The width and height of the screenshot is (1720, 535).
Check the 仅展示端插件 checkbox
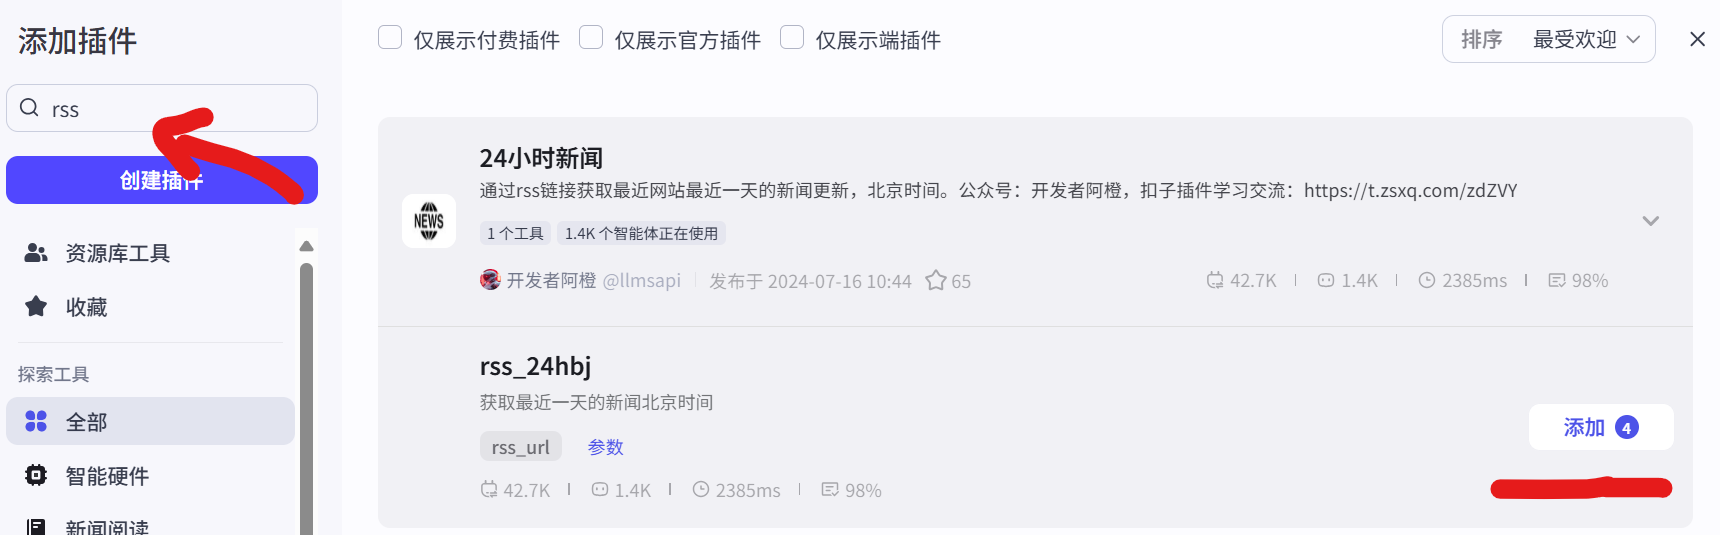click(x=792, y=38)
